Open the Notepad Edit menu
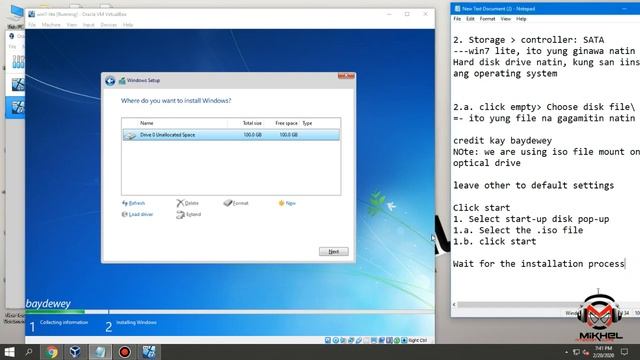This screenshot has width=640, height=360. point(470,19)
